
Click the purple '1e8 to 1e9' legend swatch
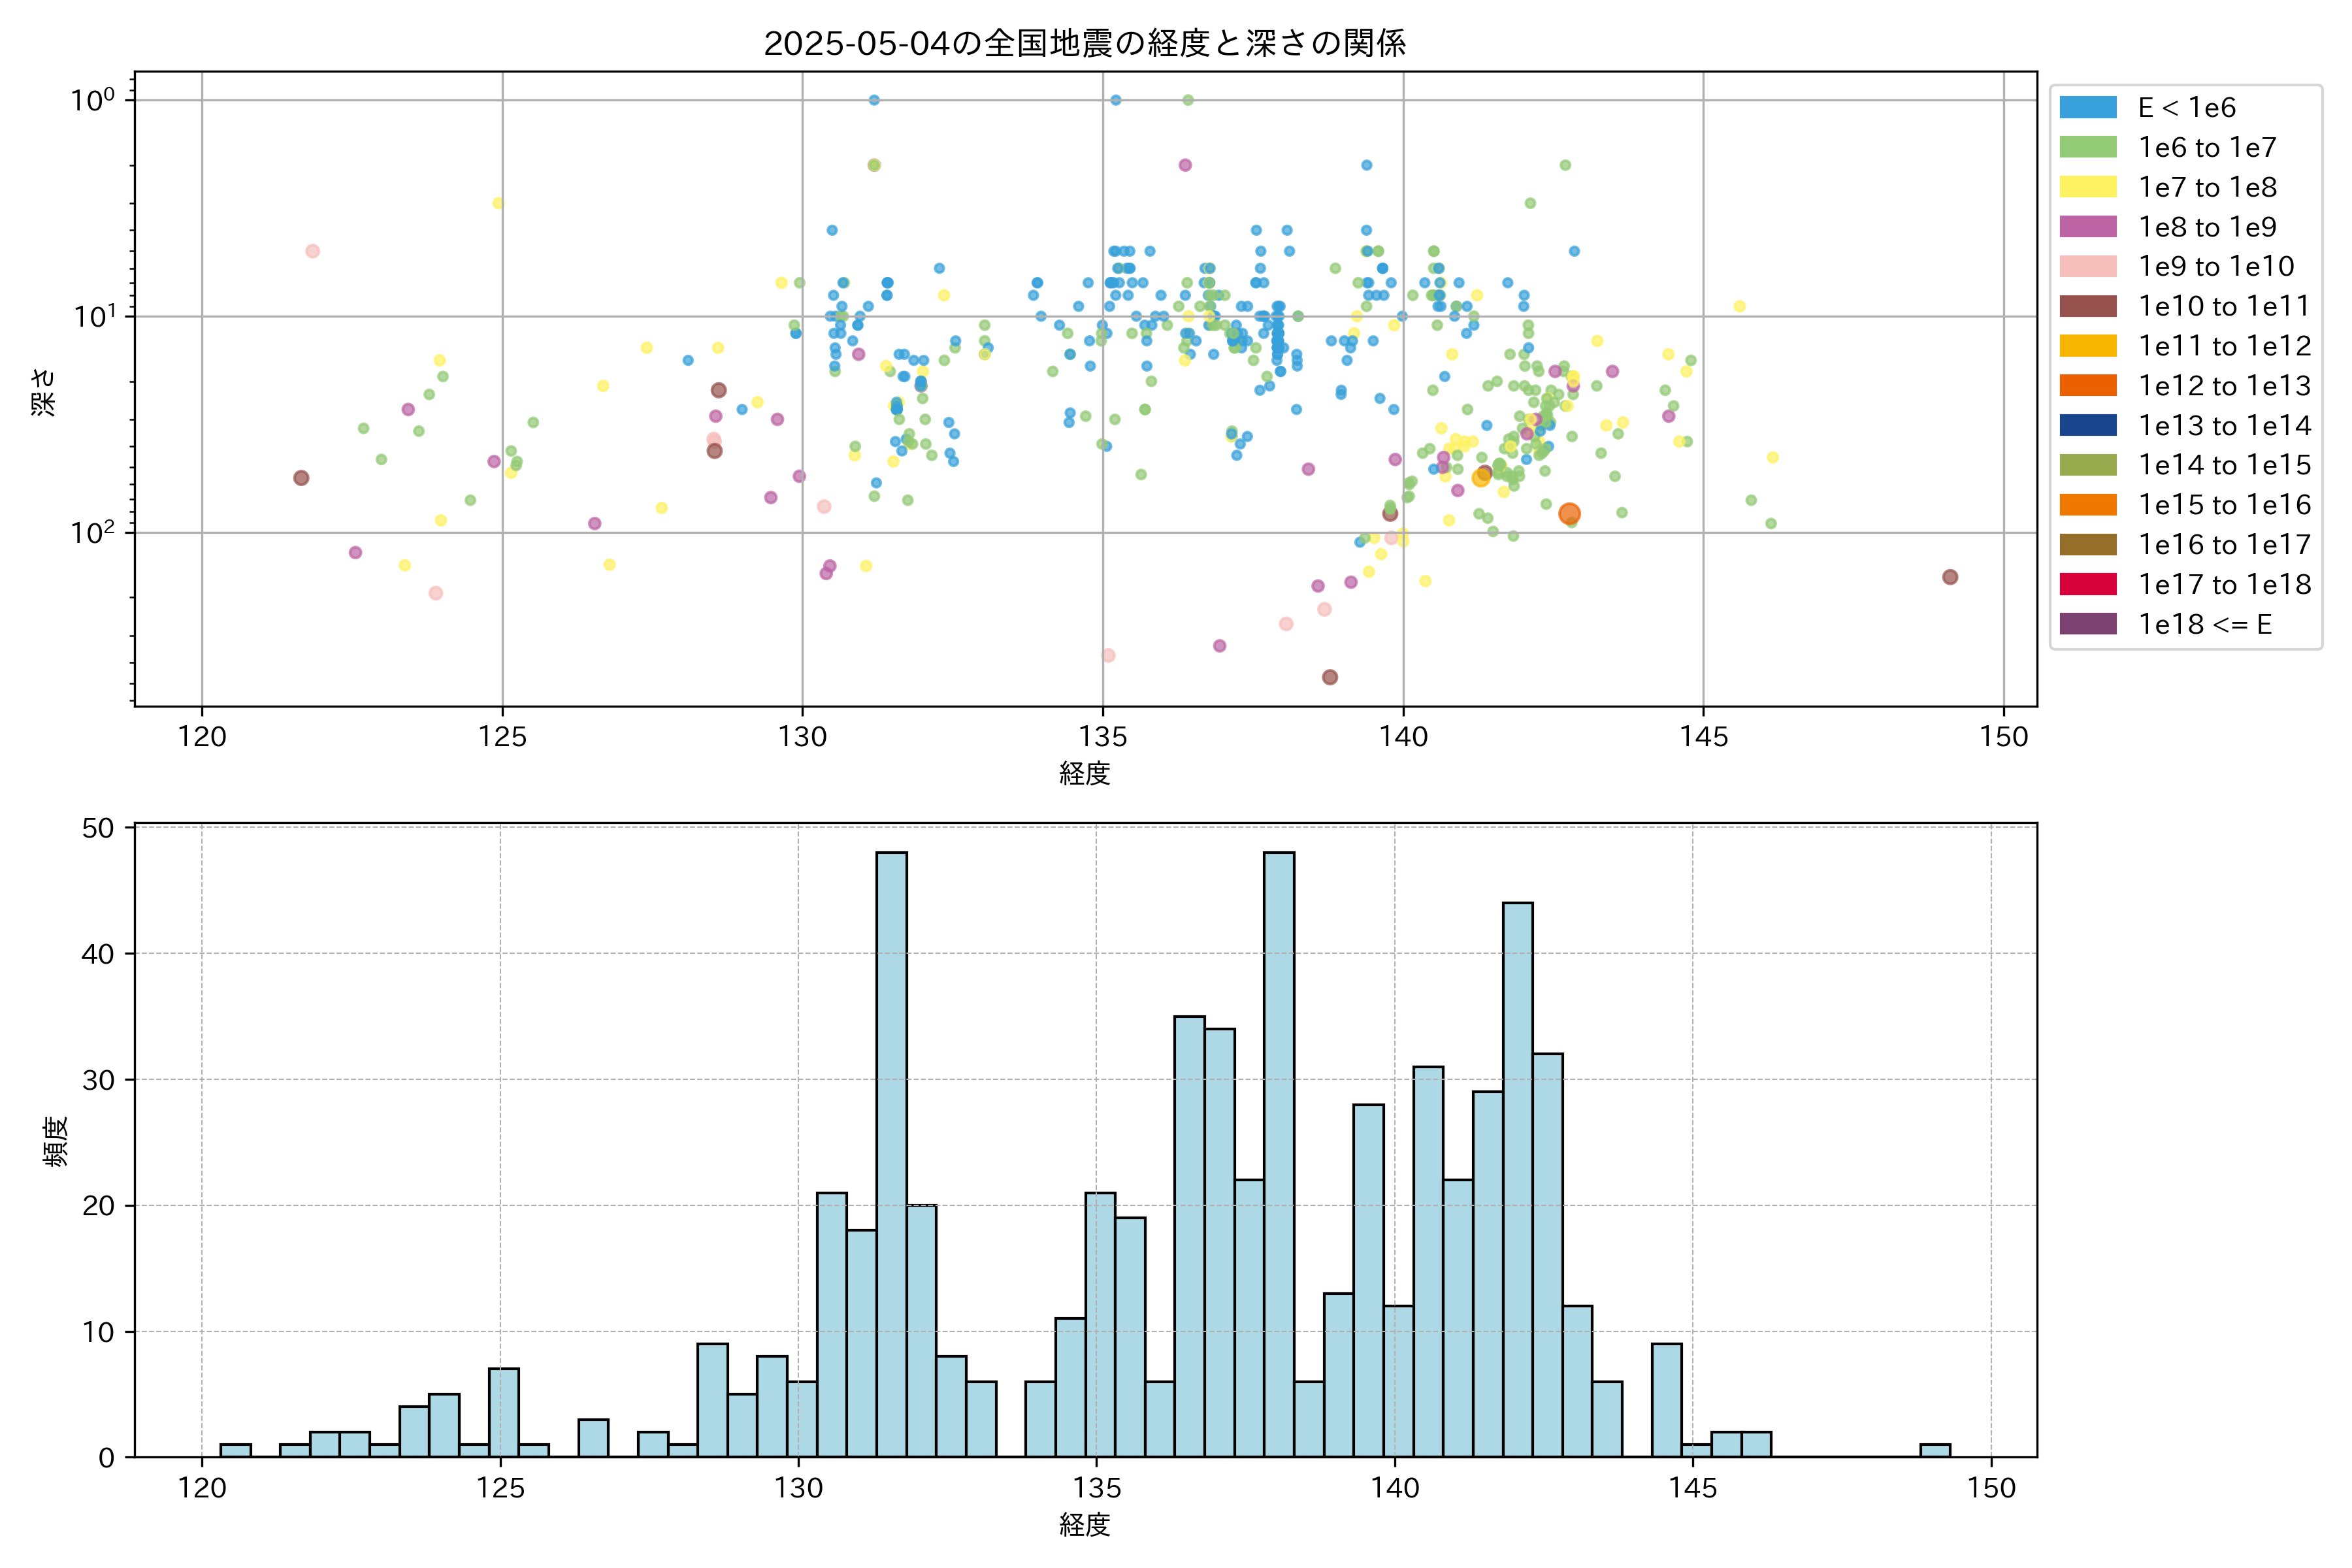click(x=2087, y=227)
